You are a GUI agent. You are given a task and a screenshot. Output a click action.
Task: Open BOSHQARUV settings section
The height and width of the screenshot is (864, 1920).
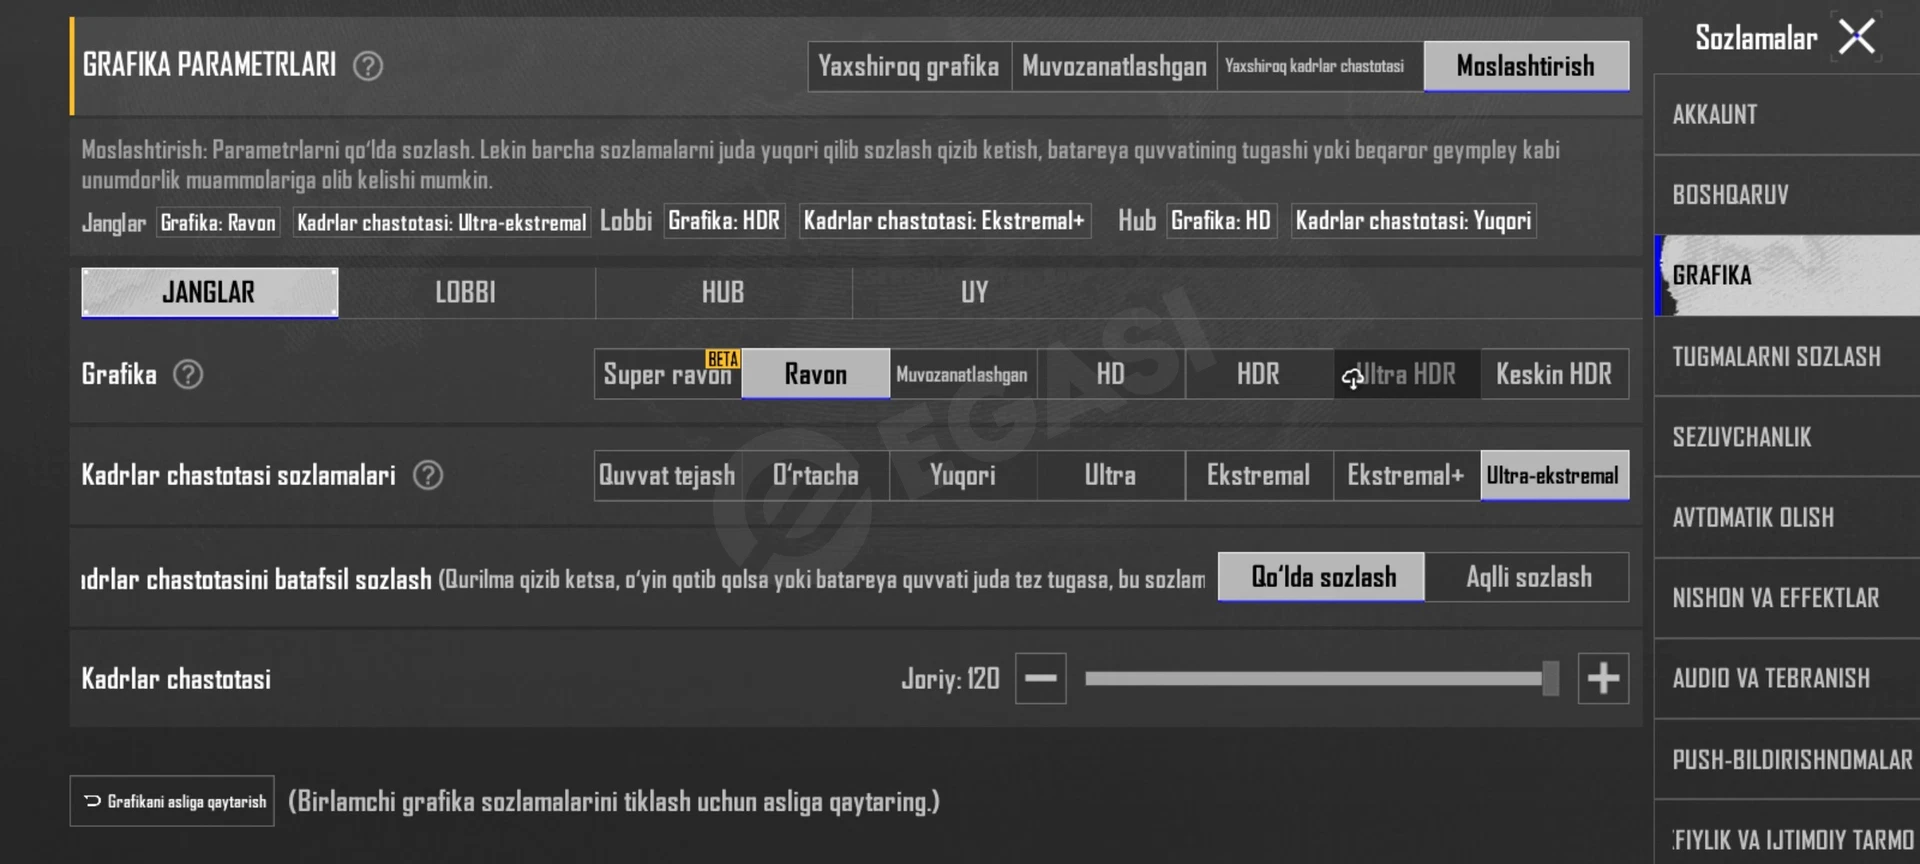tap(1787, 195)
